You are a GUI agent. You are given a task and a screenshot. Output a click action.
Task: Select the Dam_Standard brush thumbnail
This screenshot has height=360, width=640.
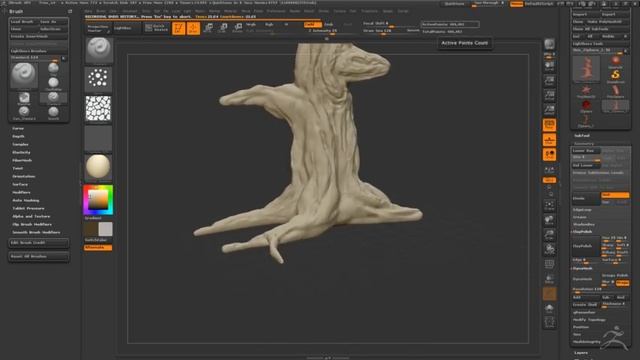(24, 112)
